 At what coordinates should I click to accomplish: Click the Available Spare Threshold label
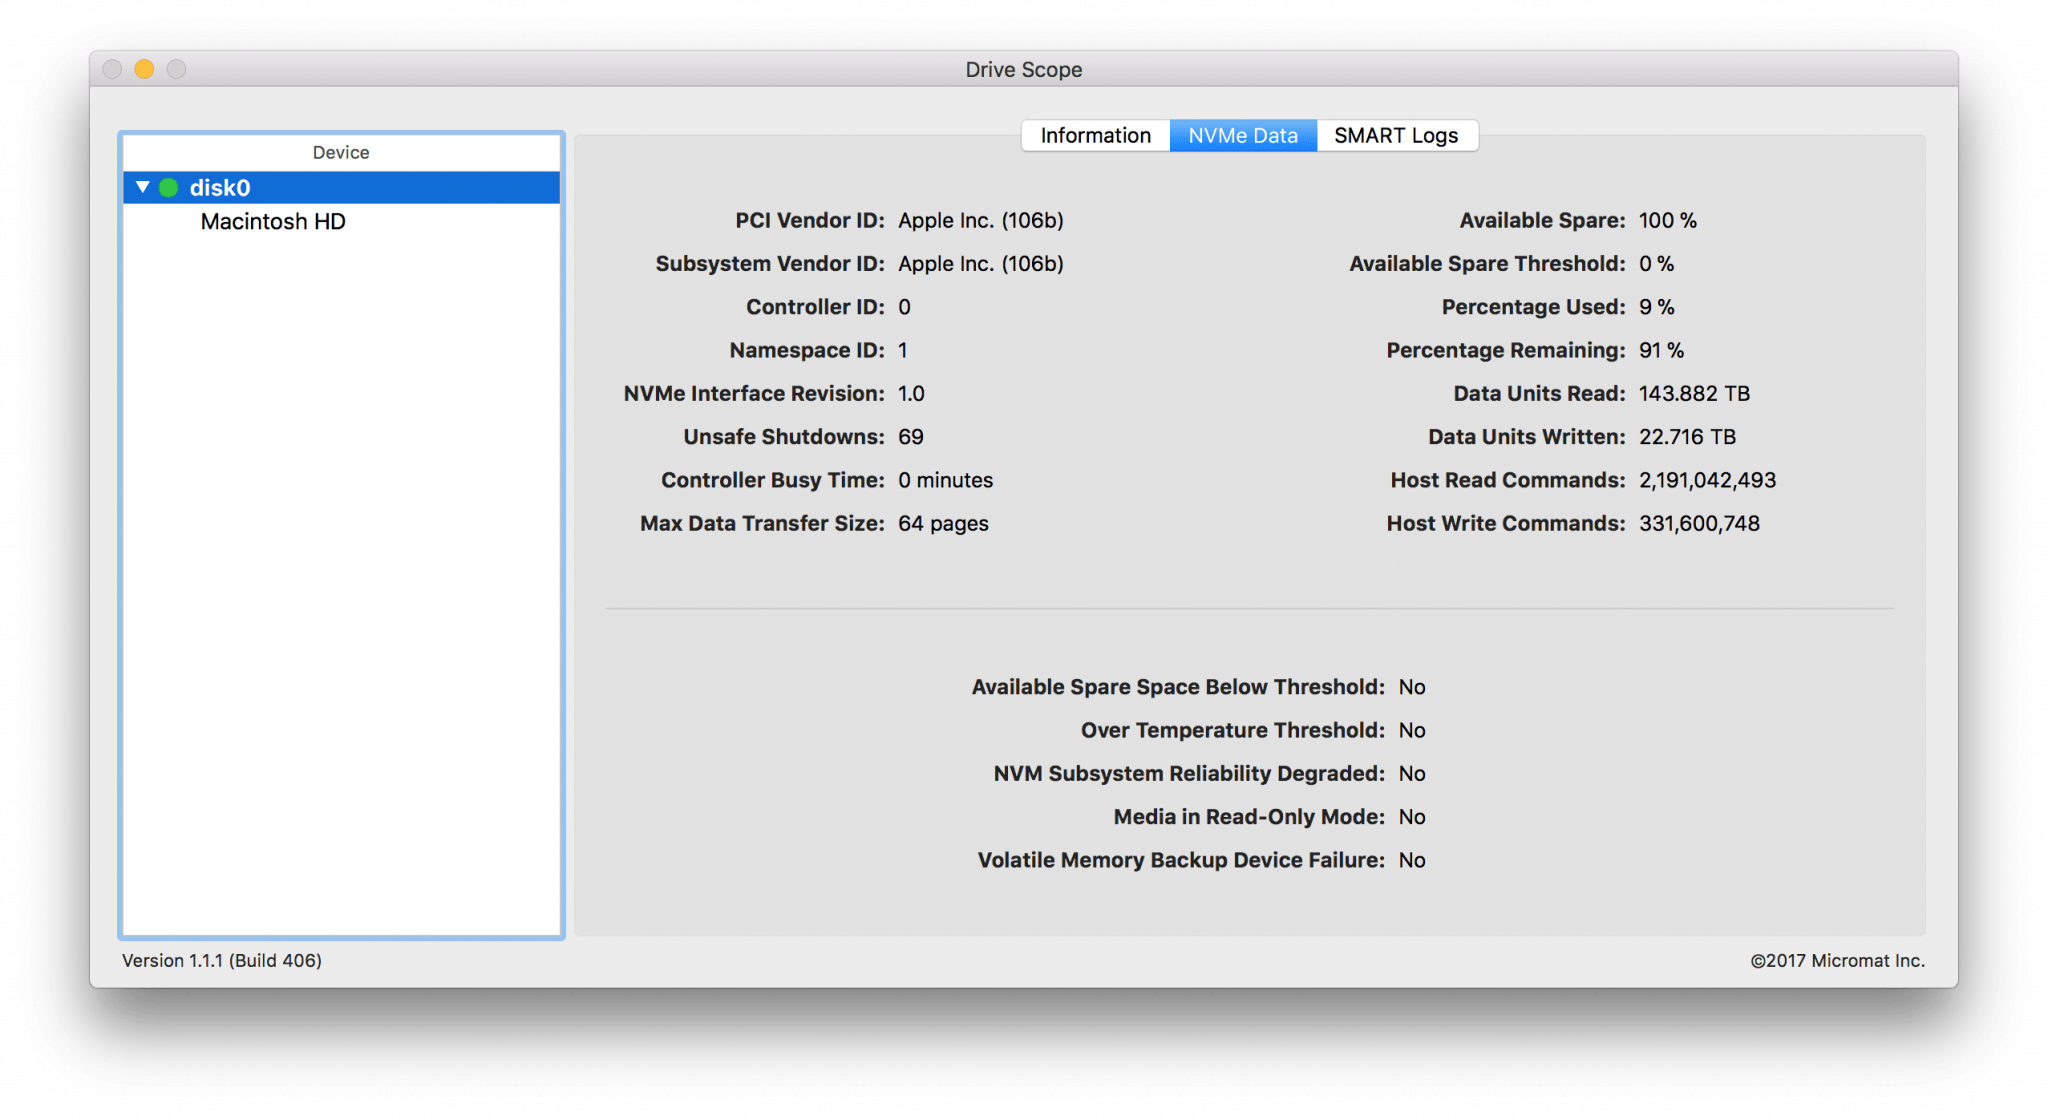pos(1487,263)
